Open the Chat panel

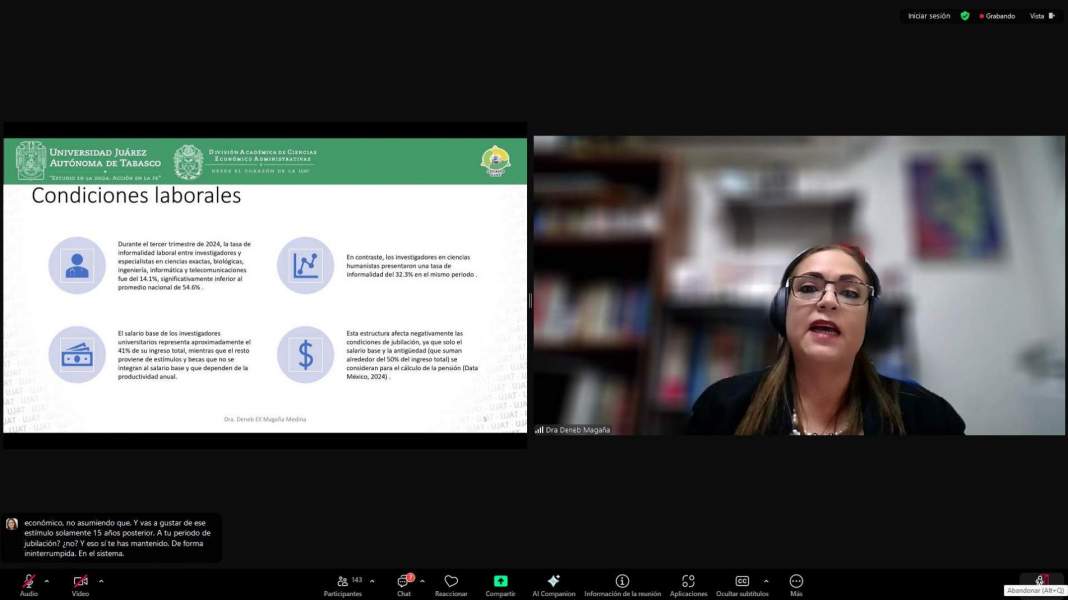point(403,583)
